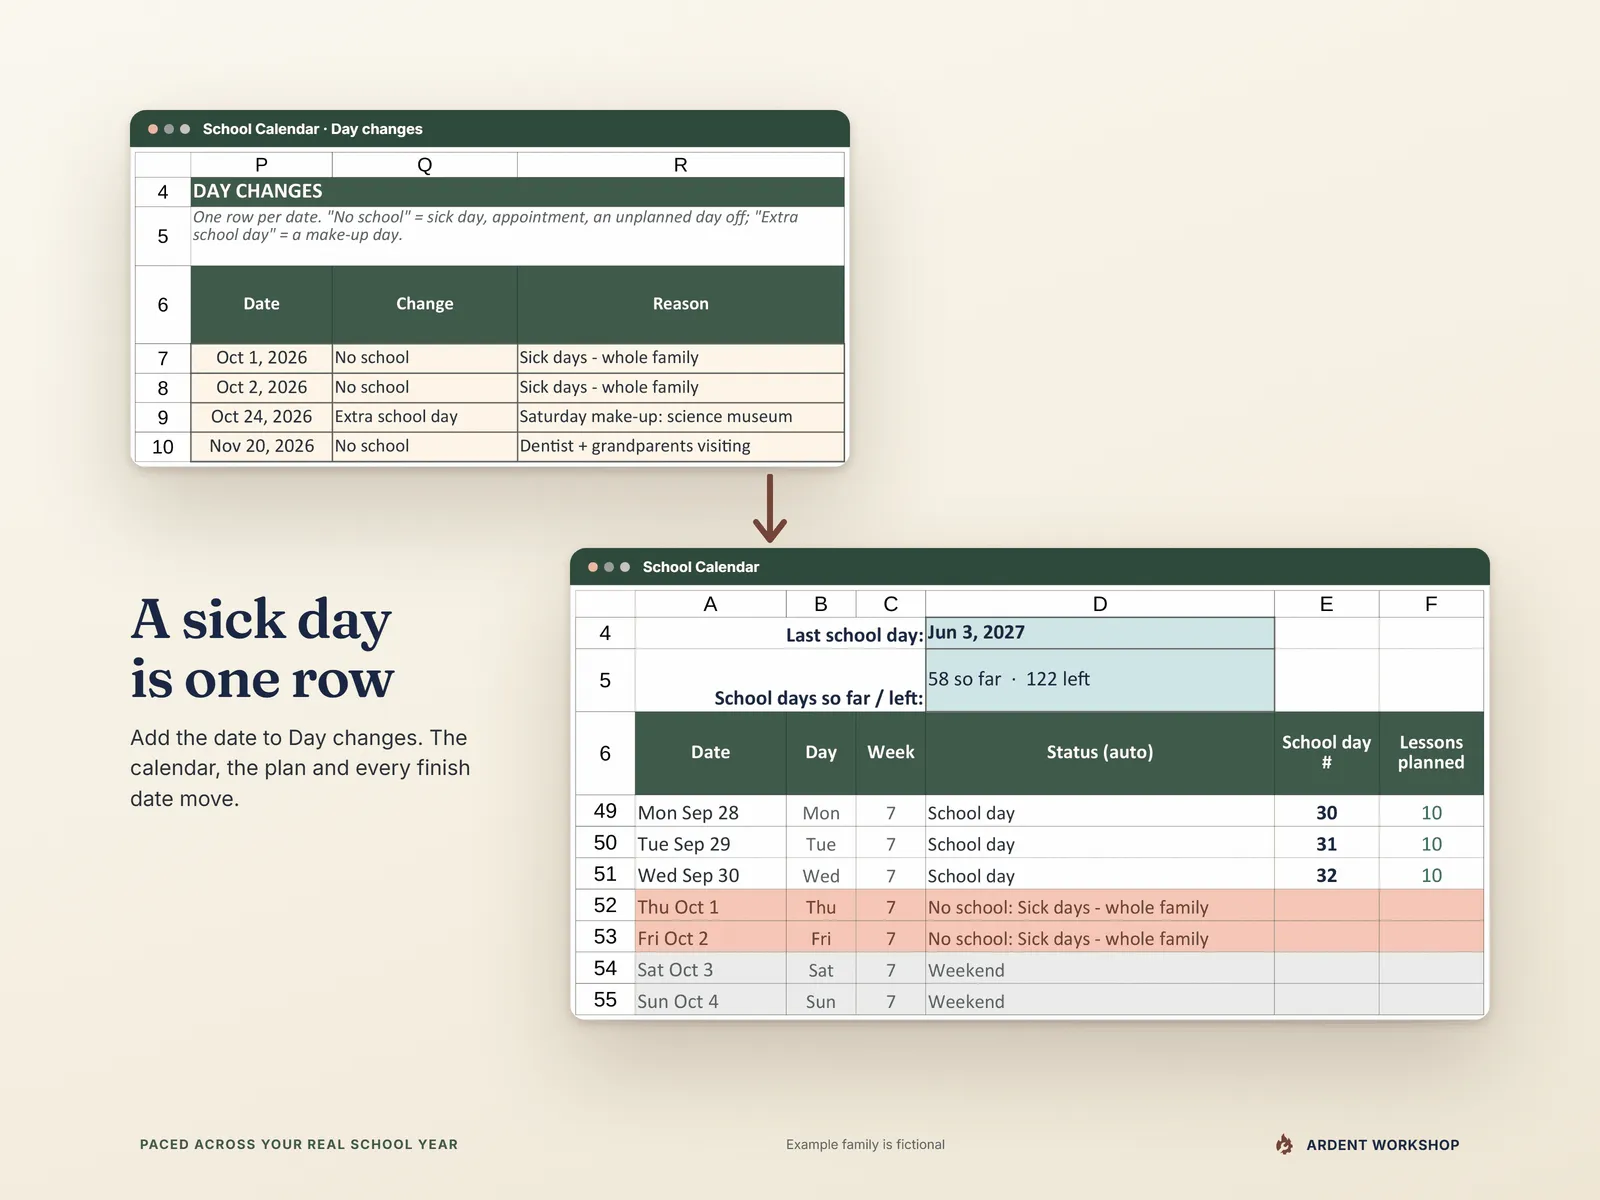Click Dentist + grandparents visiting reason cell

tap(681, 446)
